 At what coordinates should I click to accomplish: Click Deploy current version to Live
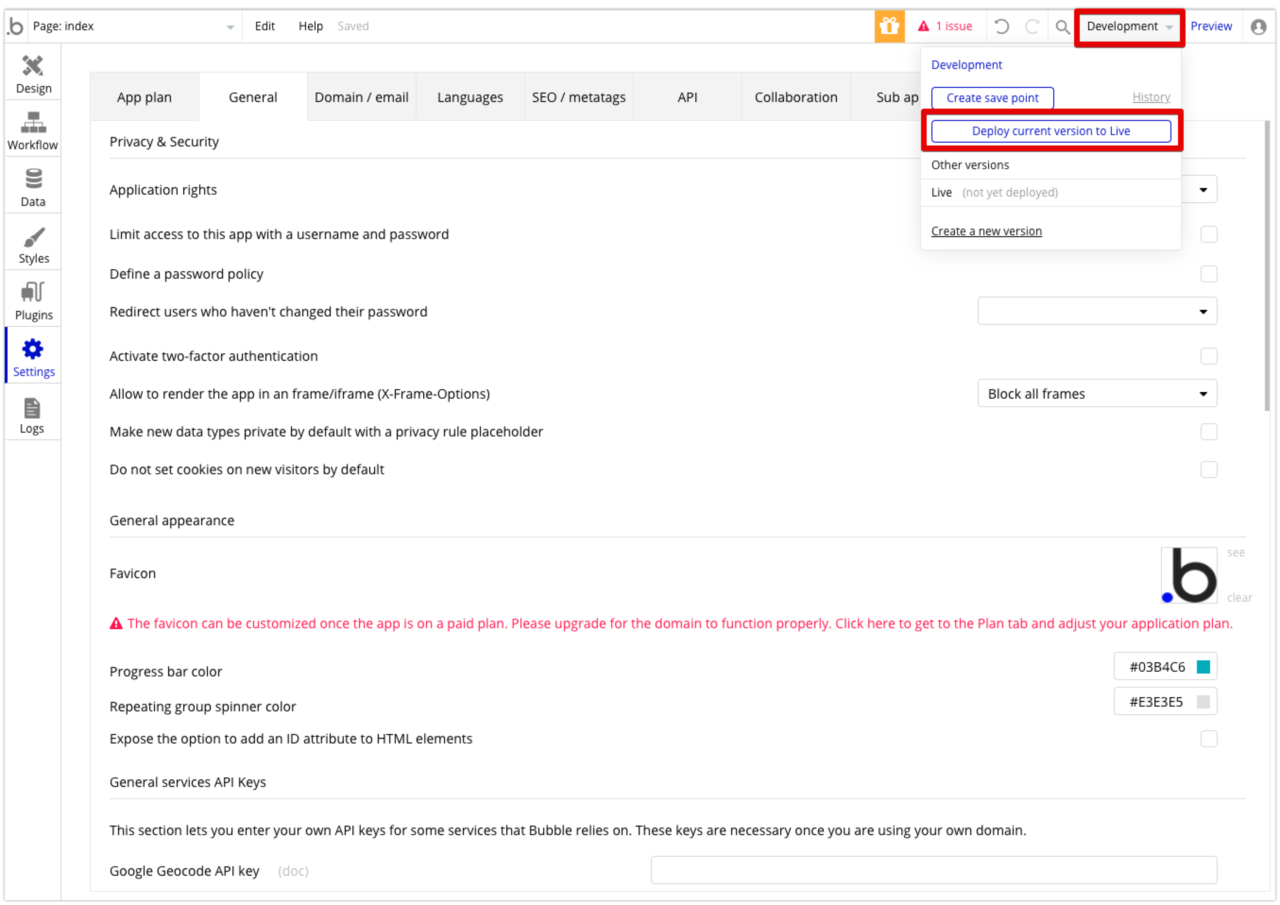(1051, 131)
